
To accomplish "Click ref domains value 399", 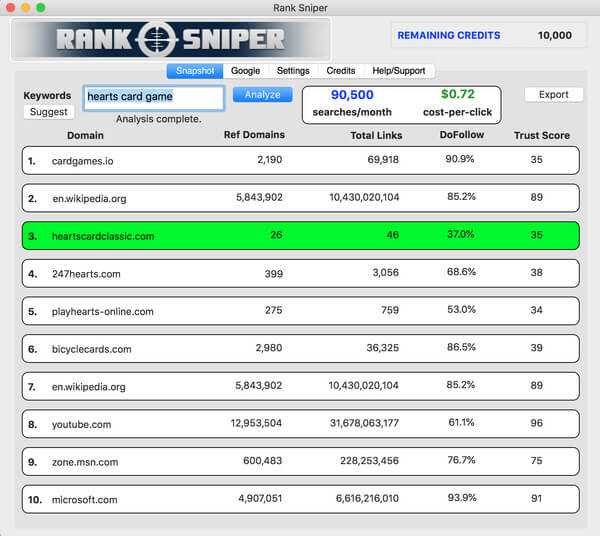I will [274, 274].
